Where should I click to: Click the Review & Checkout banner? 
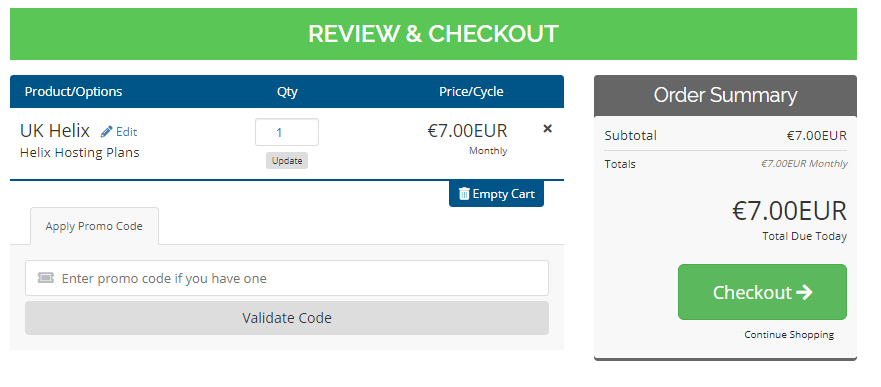pos(433,34)
